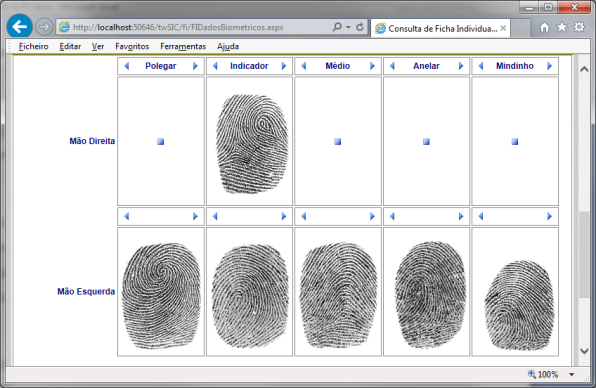The image size is (596, 388).
Task: Click left arrow beside Anelar header
Action: tap(392, 66)
